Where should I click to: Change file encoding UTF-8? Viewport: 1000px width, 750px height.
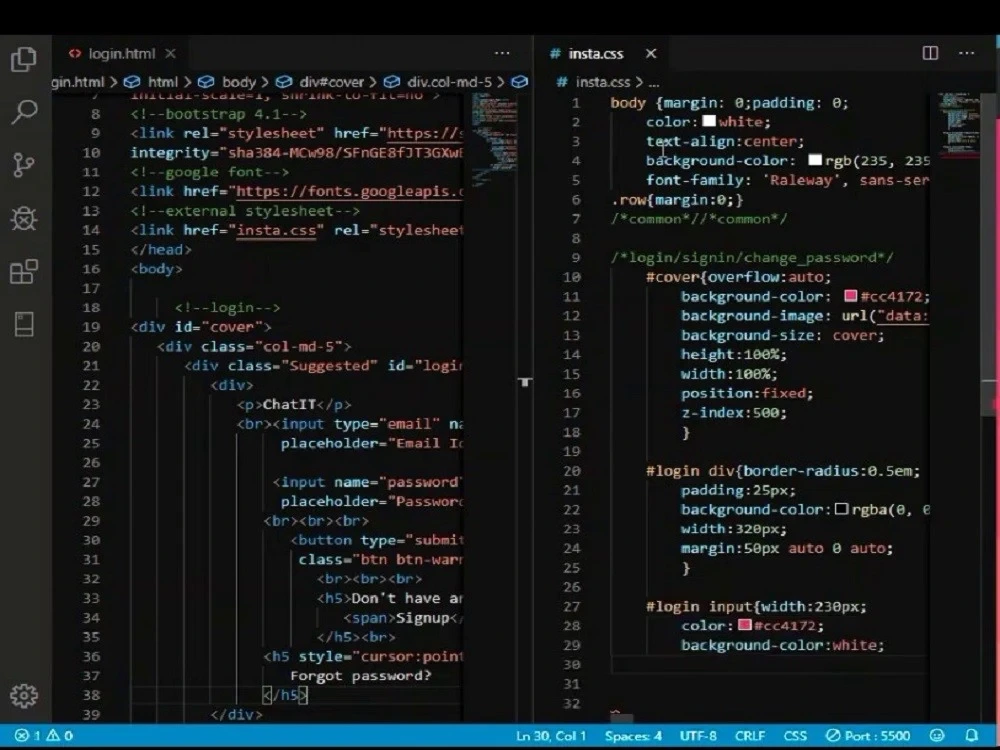click(698, 735)
